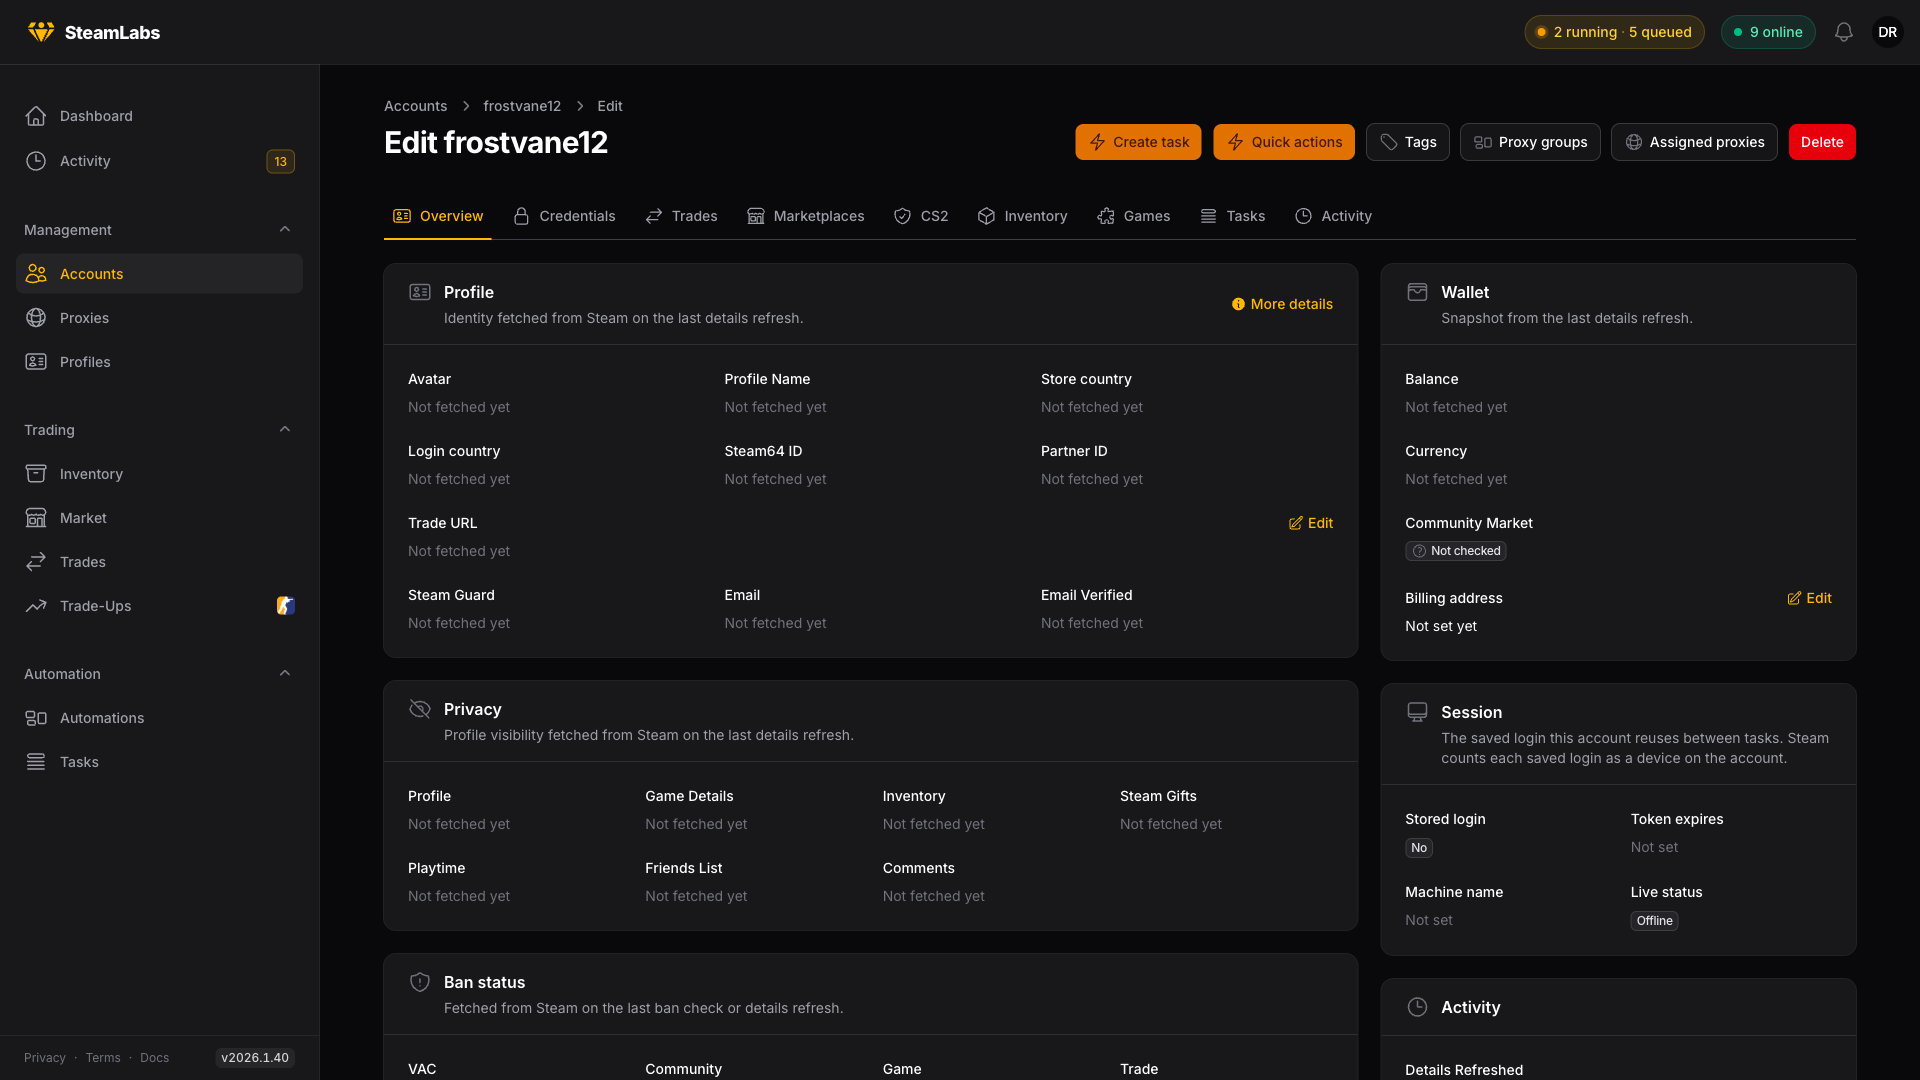
Task: Click the 9 online status badge
Action: 1768,32
